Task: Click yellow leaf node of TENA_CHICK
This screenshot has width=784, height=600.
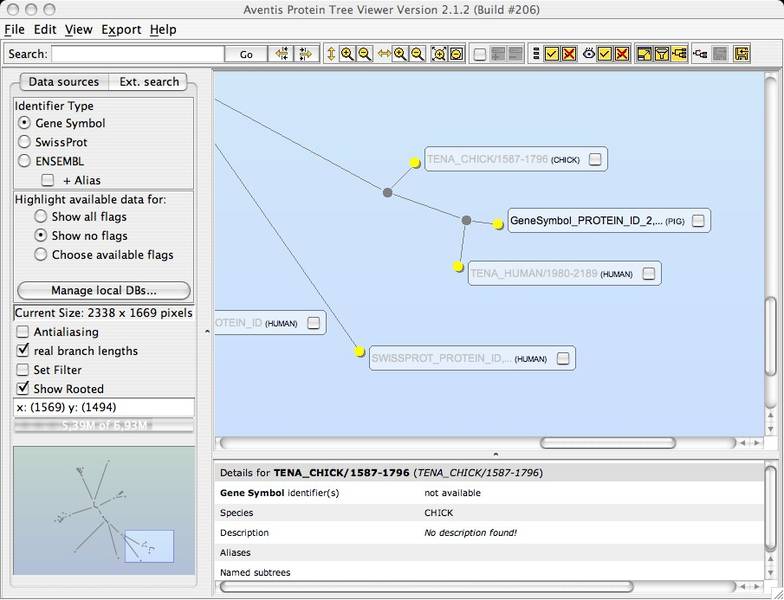Action: click(x=414, y=162)
